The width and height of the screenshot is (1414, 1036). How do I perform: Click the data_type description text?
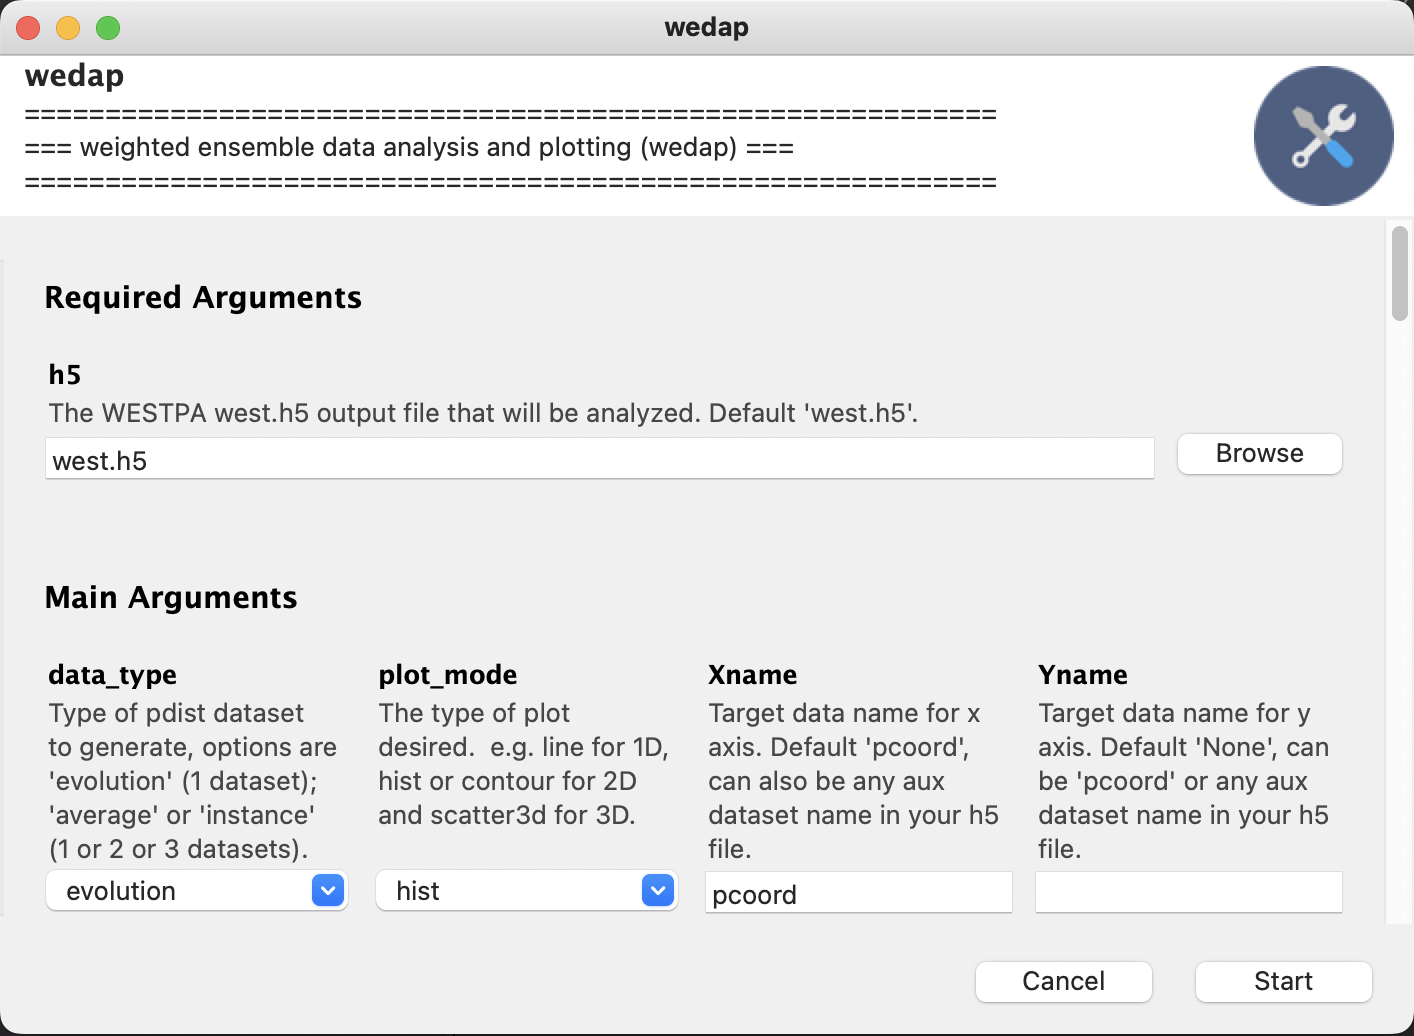click(x=190, y=781)
